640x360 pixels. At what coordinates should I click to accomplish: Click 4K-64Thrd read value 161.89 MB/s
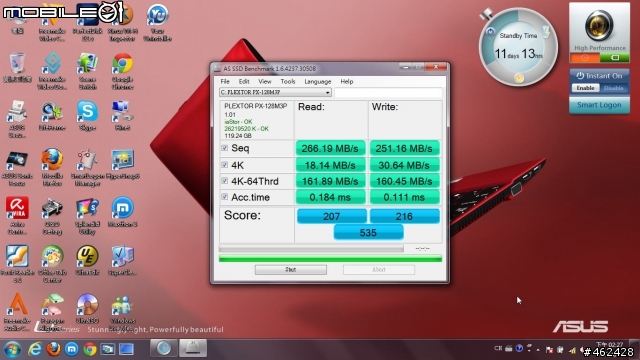(x=330, y=181)
